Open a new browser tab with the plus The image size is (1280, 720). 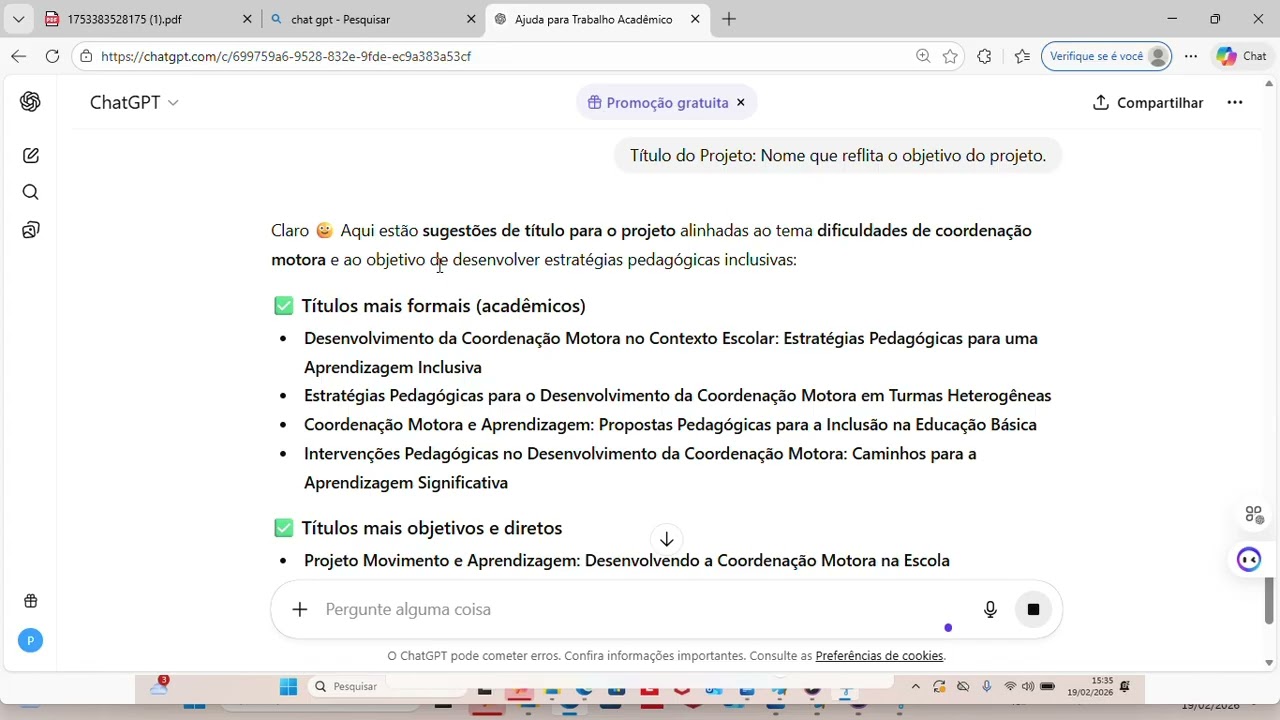(729, 19)
